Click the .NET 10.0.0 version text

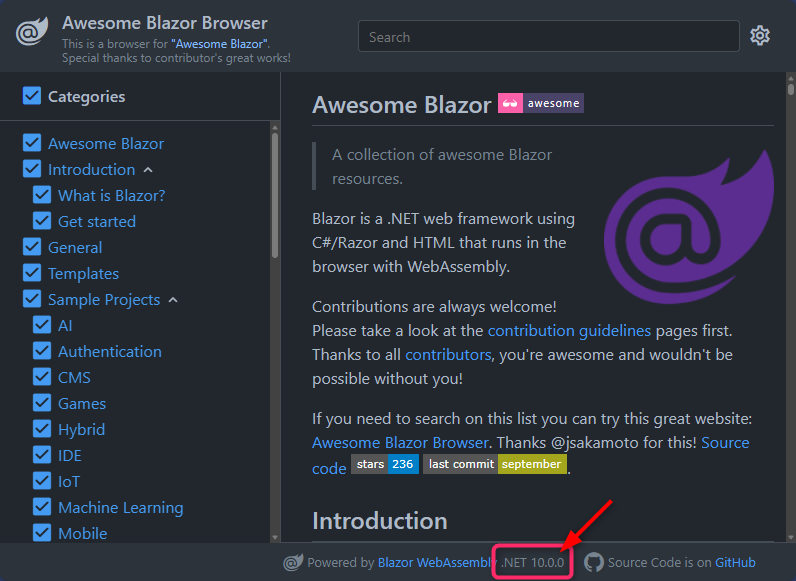point(533,563)
